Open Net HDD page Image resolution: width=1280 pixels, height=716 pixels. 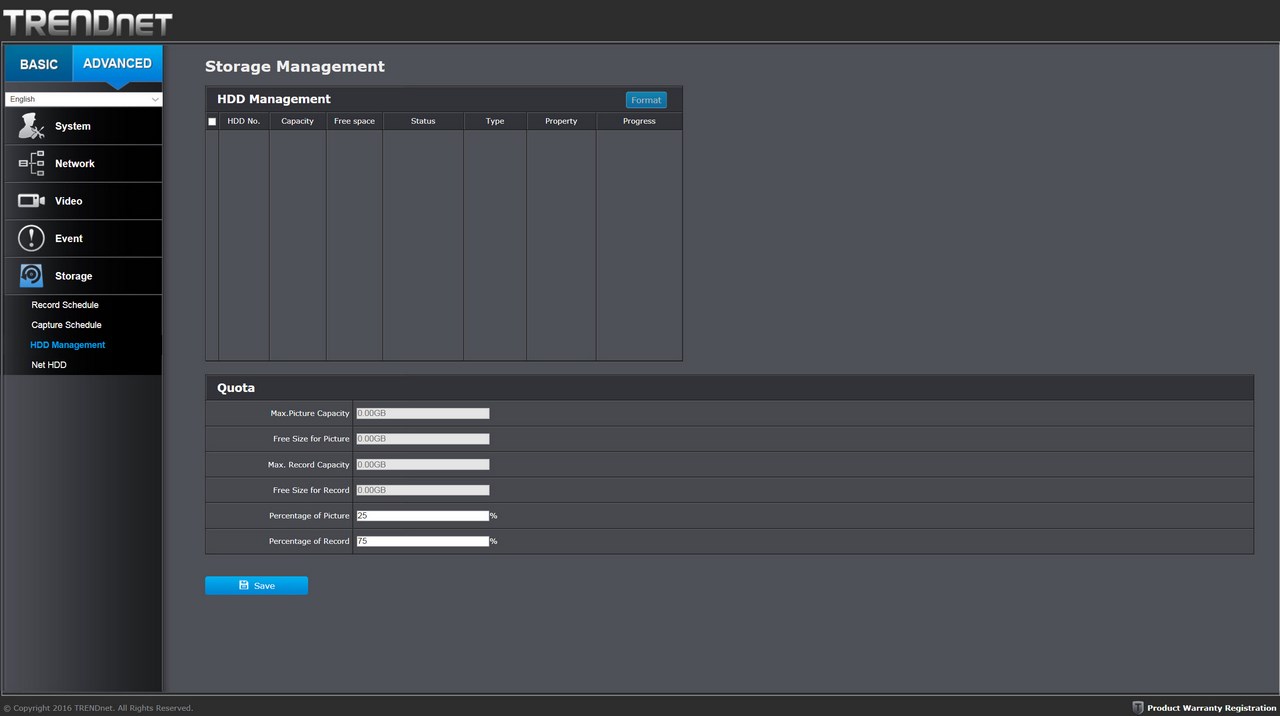tap(49, 365)
